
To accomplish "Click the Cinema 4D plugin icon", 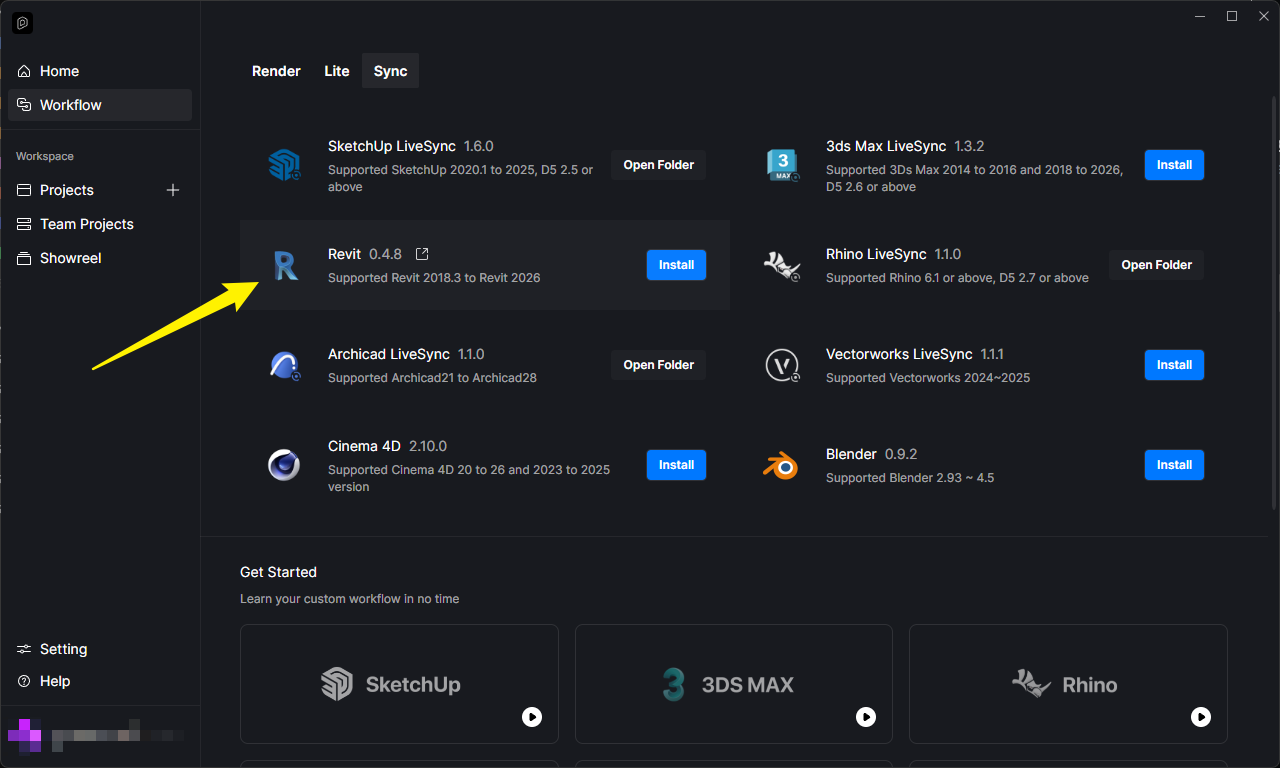I will tap(284, 465).
